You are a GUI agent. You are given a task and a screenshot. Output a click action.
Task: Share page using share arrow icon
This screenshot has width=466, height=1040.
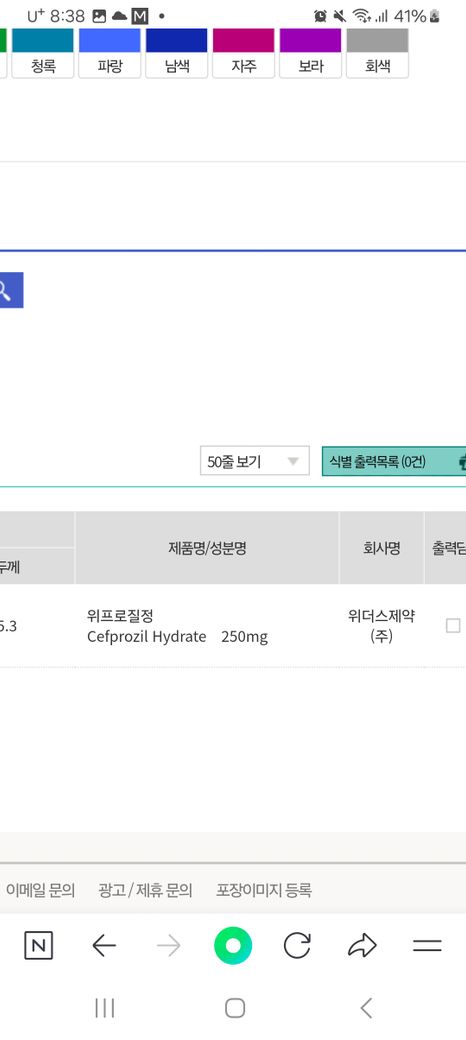362,946
